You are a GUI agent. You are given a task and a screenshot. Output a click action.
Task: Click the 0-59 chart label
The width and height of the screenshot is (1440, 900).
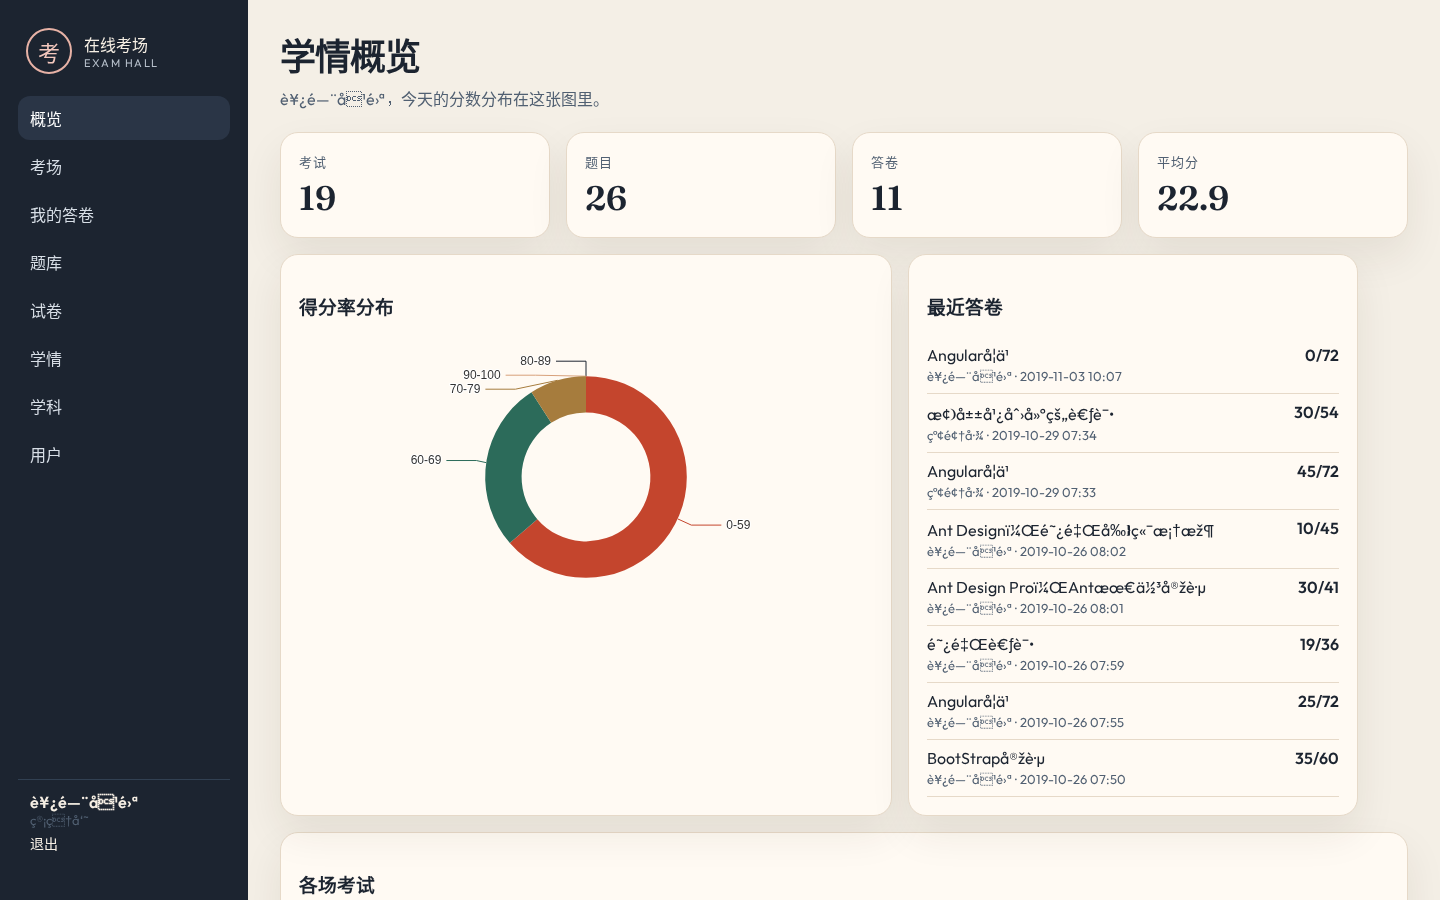tap(738, 525)
